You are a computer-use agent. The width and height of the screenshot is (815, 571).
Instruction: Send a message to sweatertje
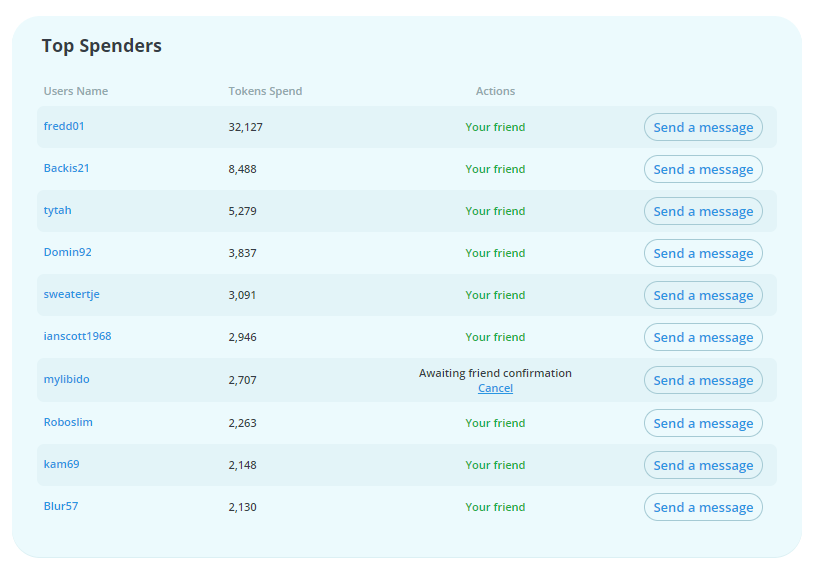(703, 295)
